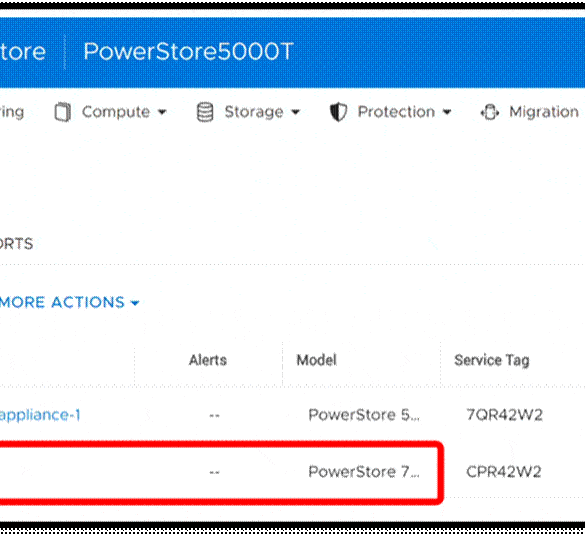Open the Migration menu

(544, 112)
